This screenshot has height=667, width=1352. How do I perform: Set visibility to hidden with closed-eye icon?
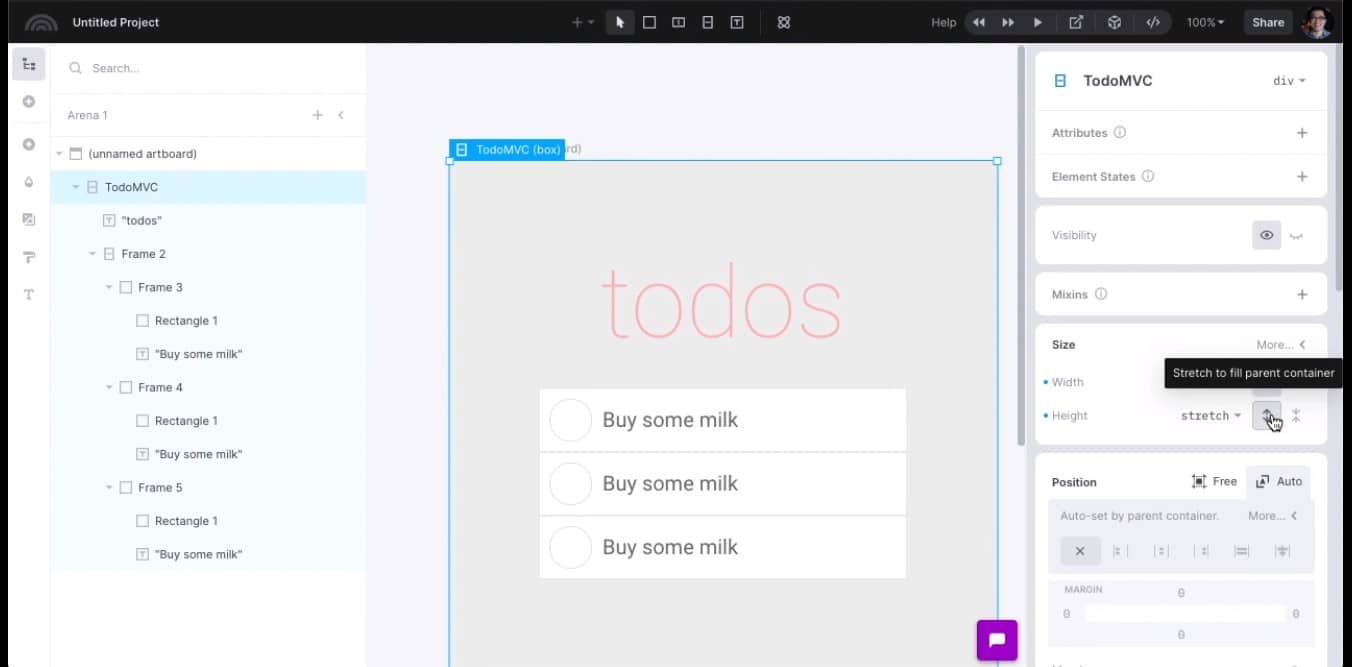tap(1297, 236)
